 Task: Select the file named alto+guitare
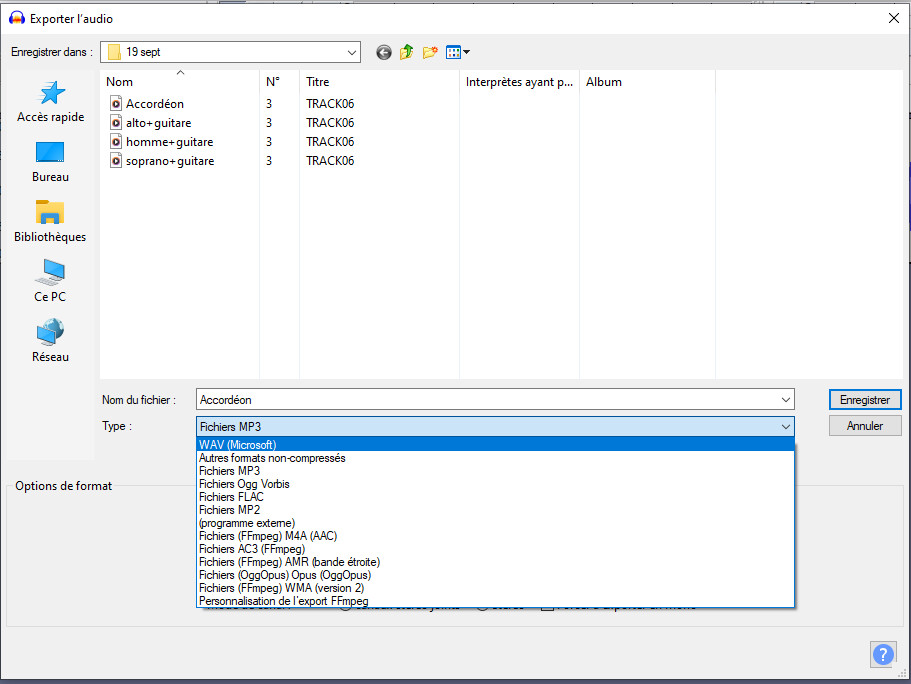pos(159,123)
